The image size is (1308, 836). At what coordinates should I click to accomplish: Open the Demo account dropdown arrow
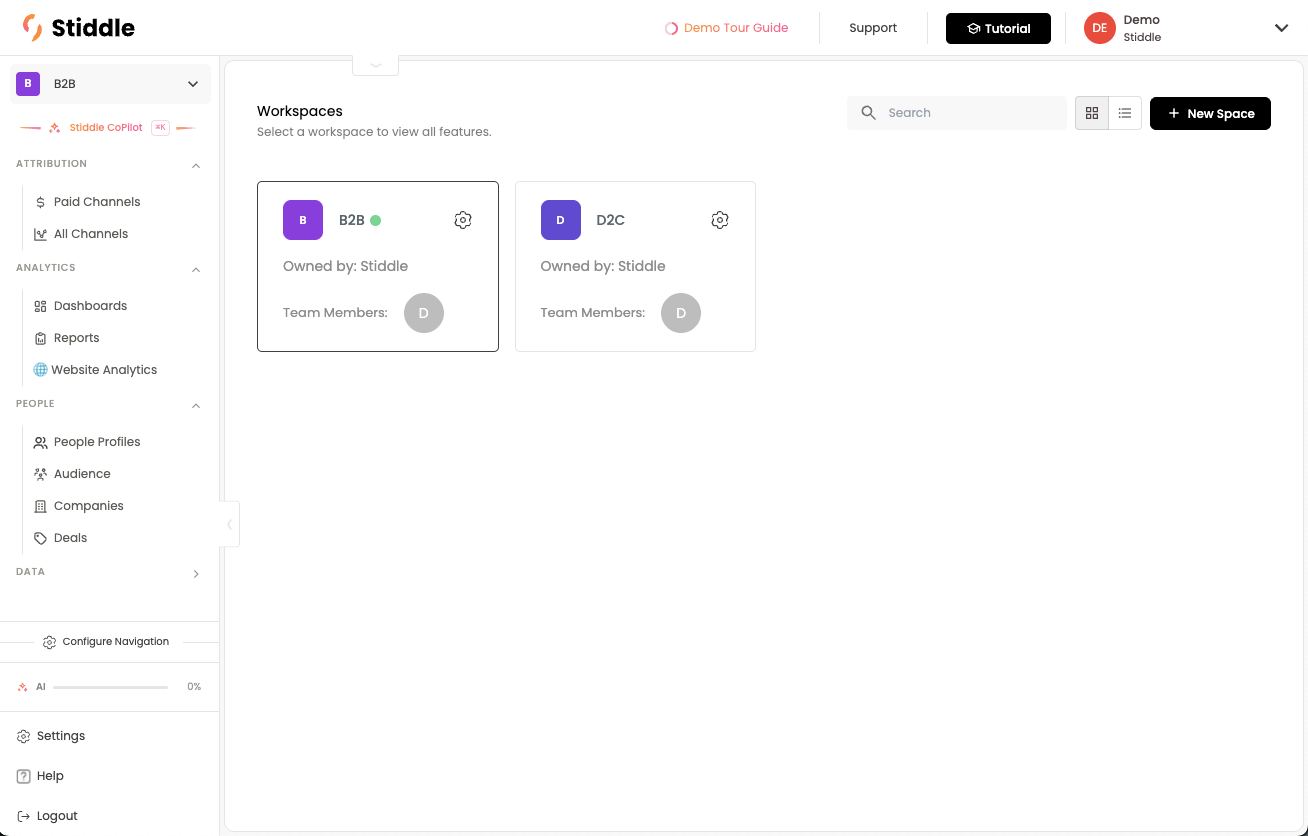pos(1281,28)
